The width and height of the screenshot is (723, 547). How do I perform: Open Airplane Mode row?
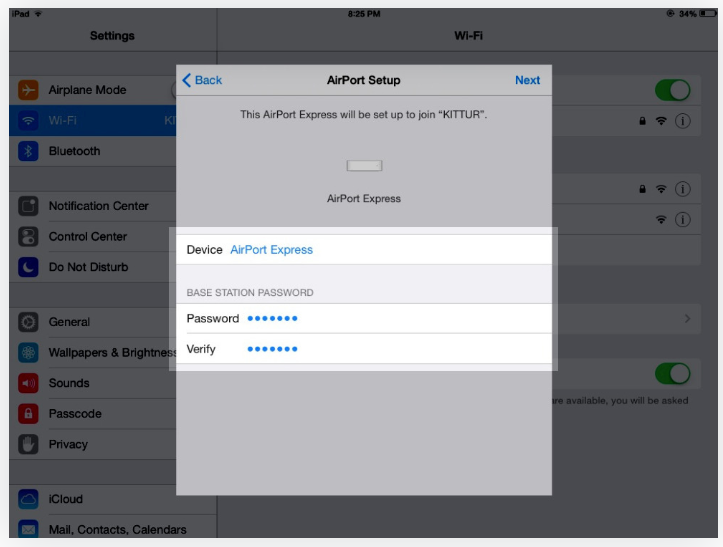93,90
